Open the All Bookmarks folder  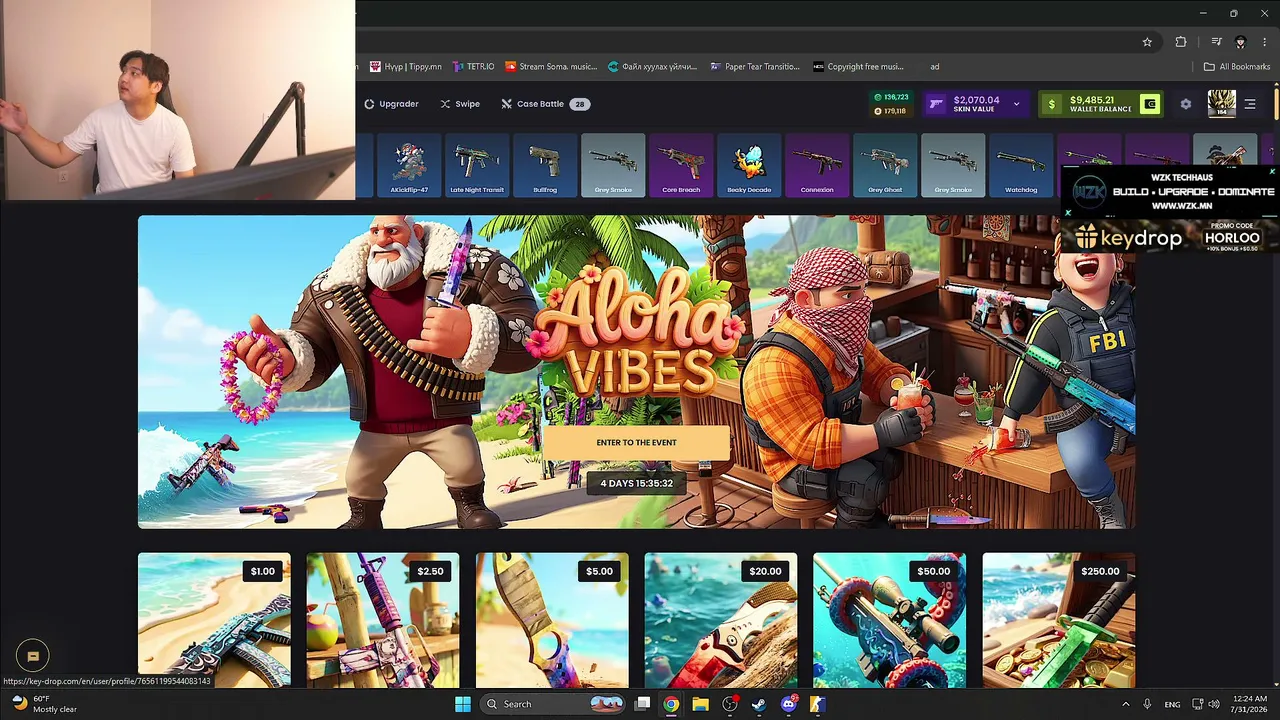pos(1237,67)
